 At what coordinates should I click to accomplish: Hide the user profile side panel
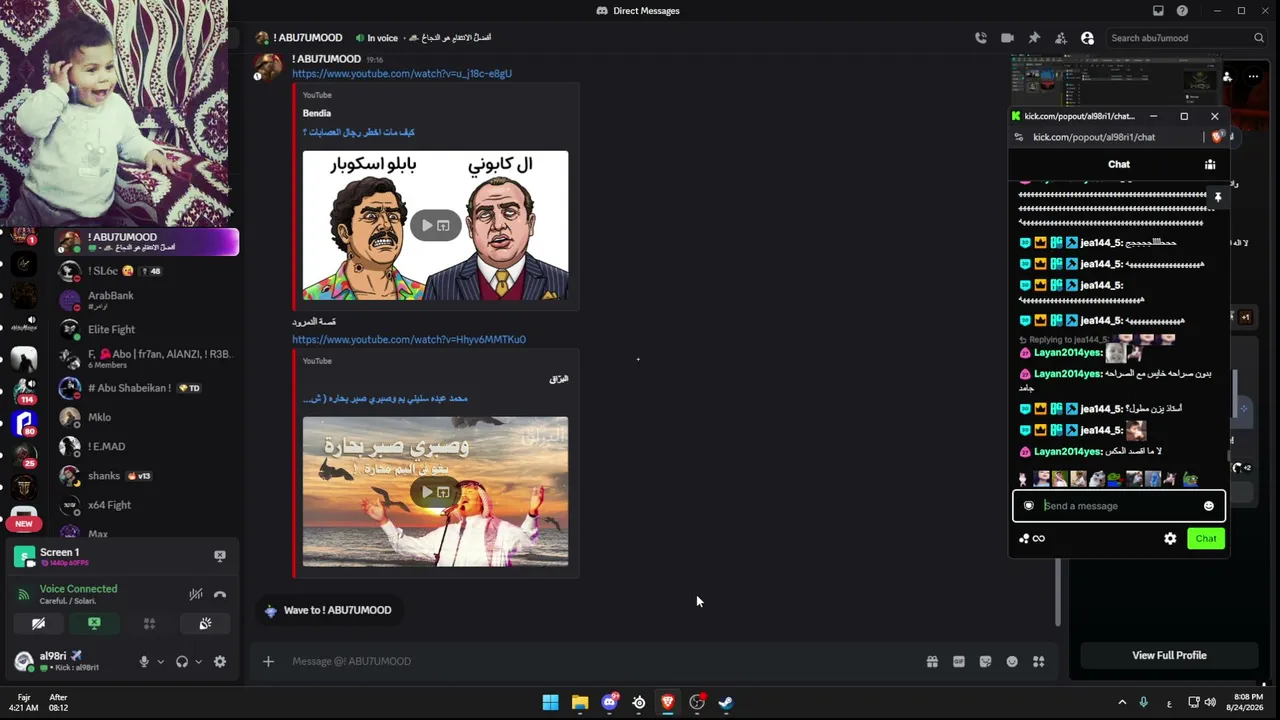[x=1087, y=38]
